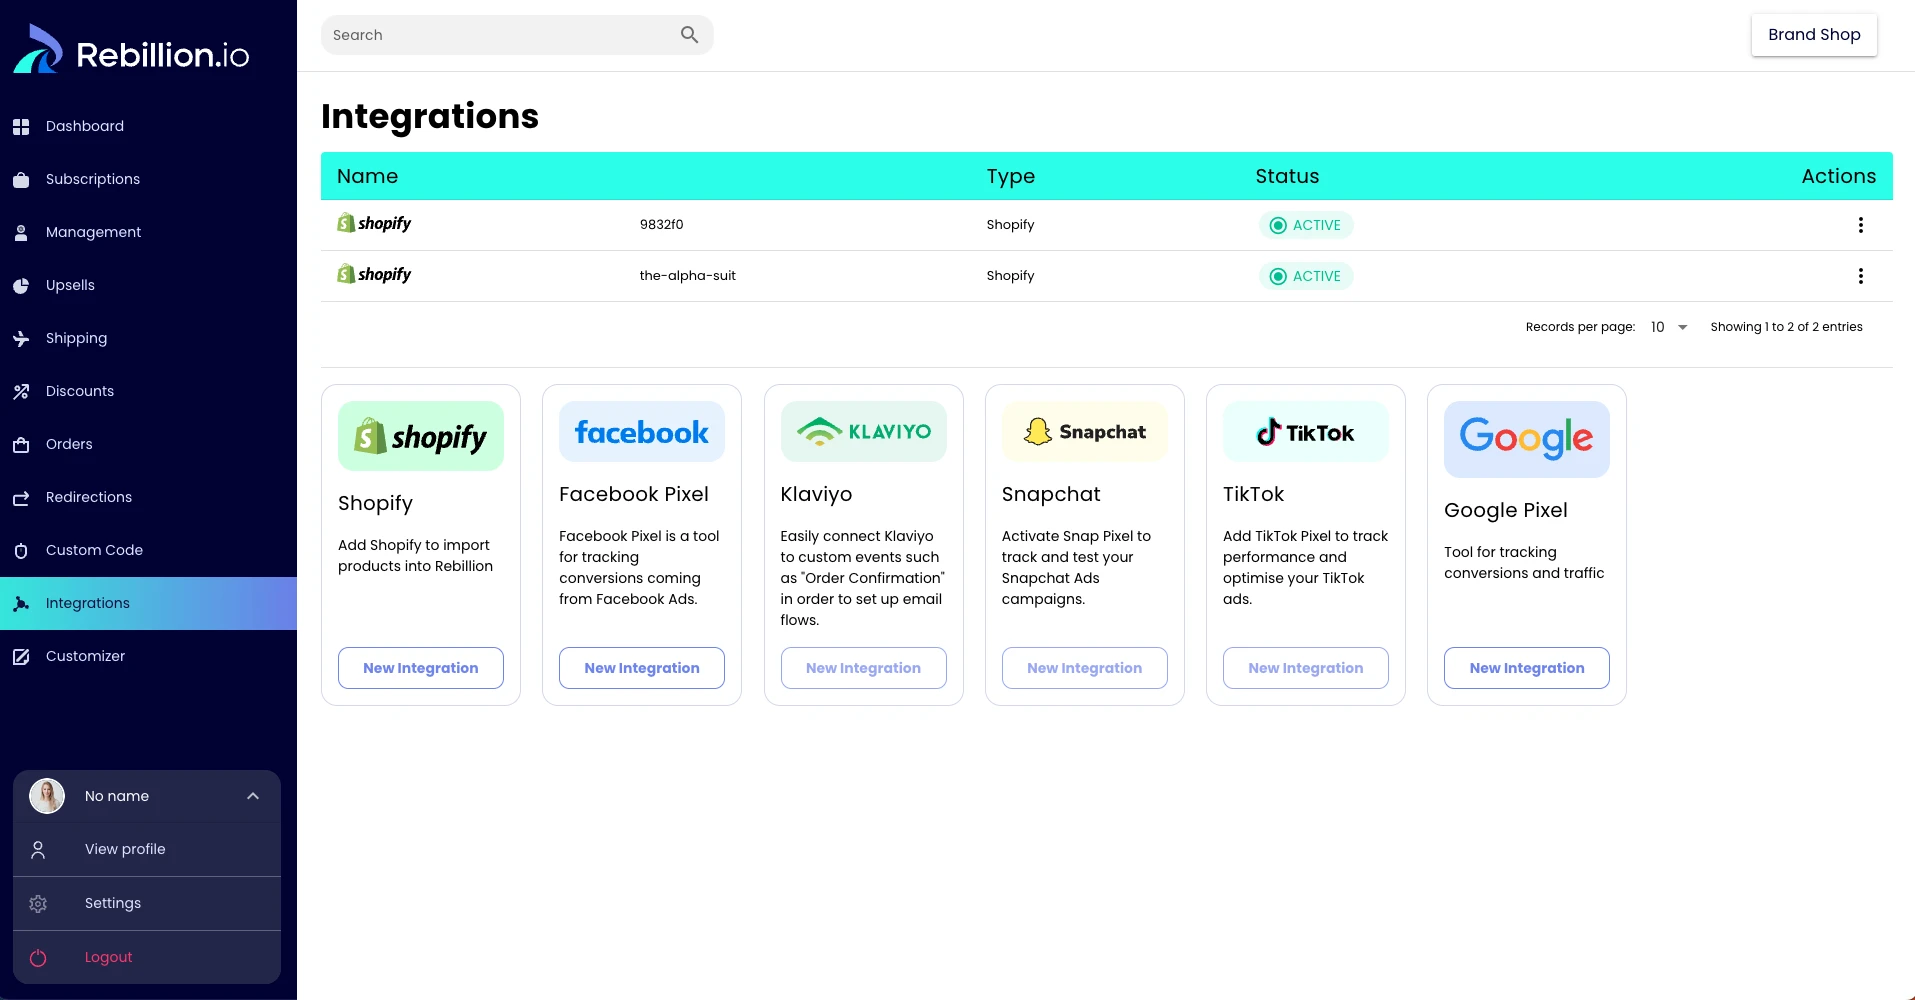Collapse the No name user menu

pyautogui.click(x=253, y=796)
